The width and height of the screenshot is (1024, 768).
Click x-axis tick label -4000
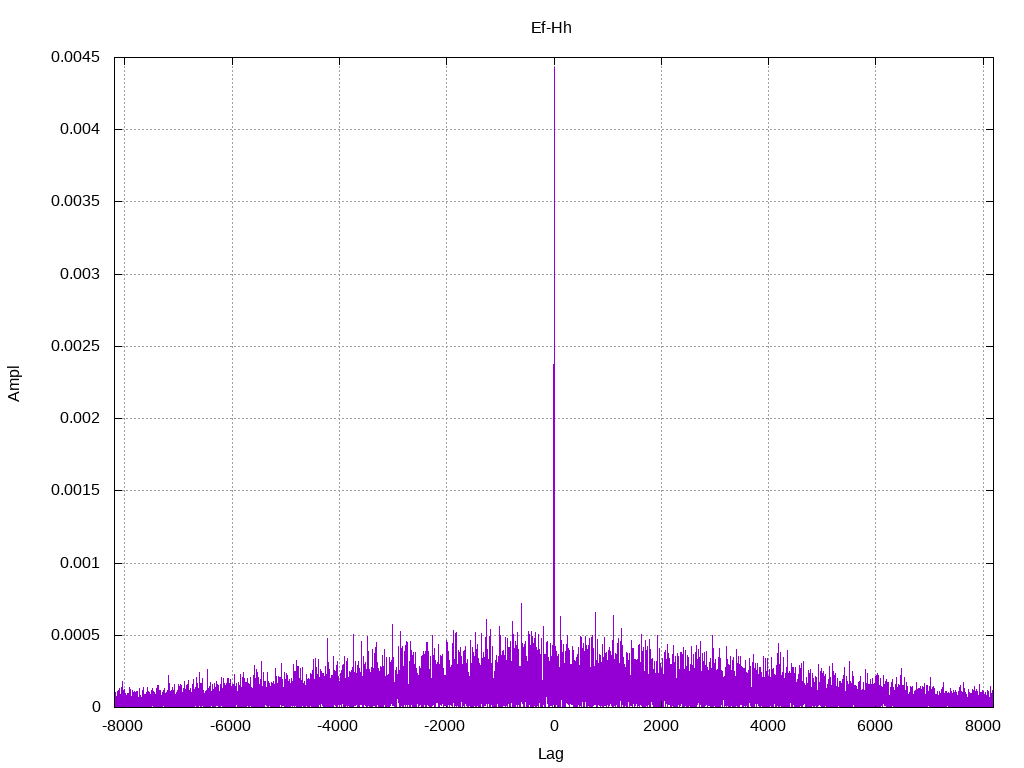(338, 726)
